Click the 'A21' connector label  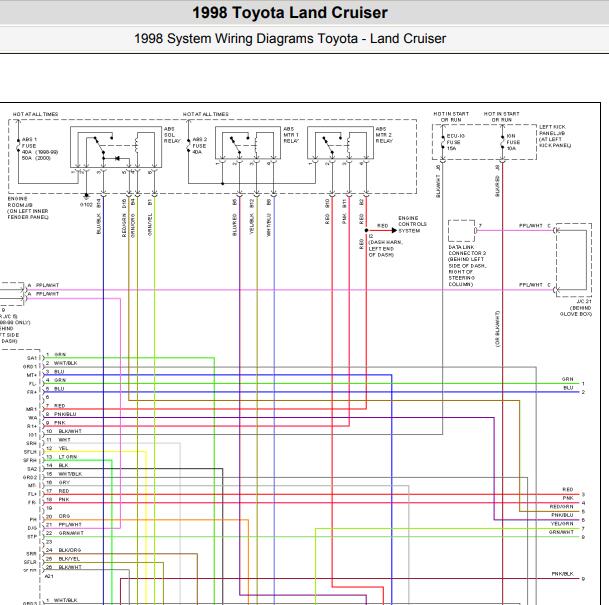(49, 577)
